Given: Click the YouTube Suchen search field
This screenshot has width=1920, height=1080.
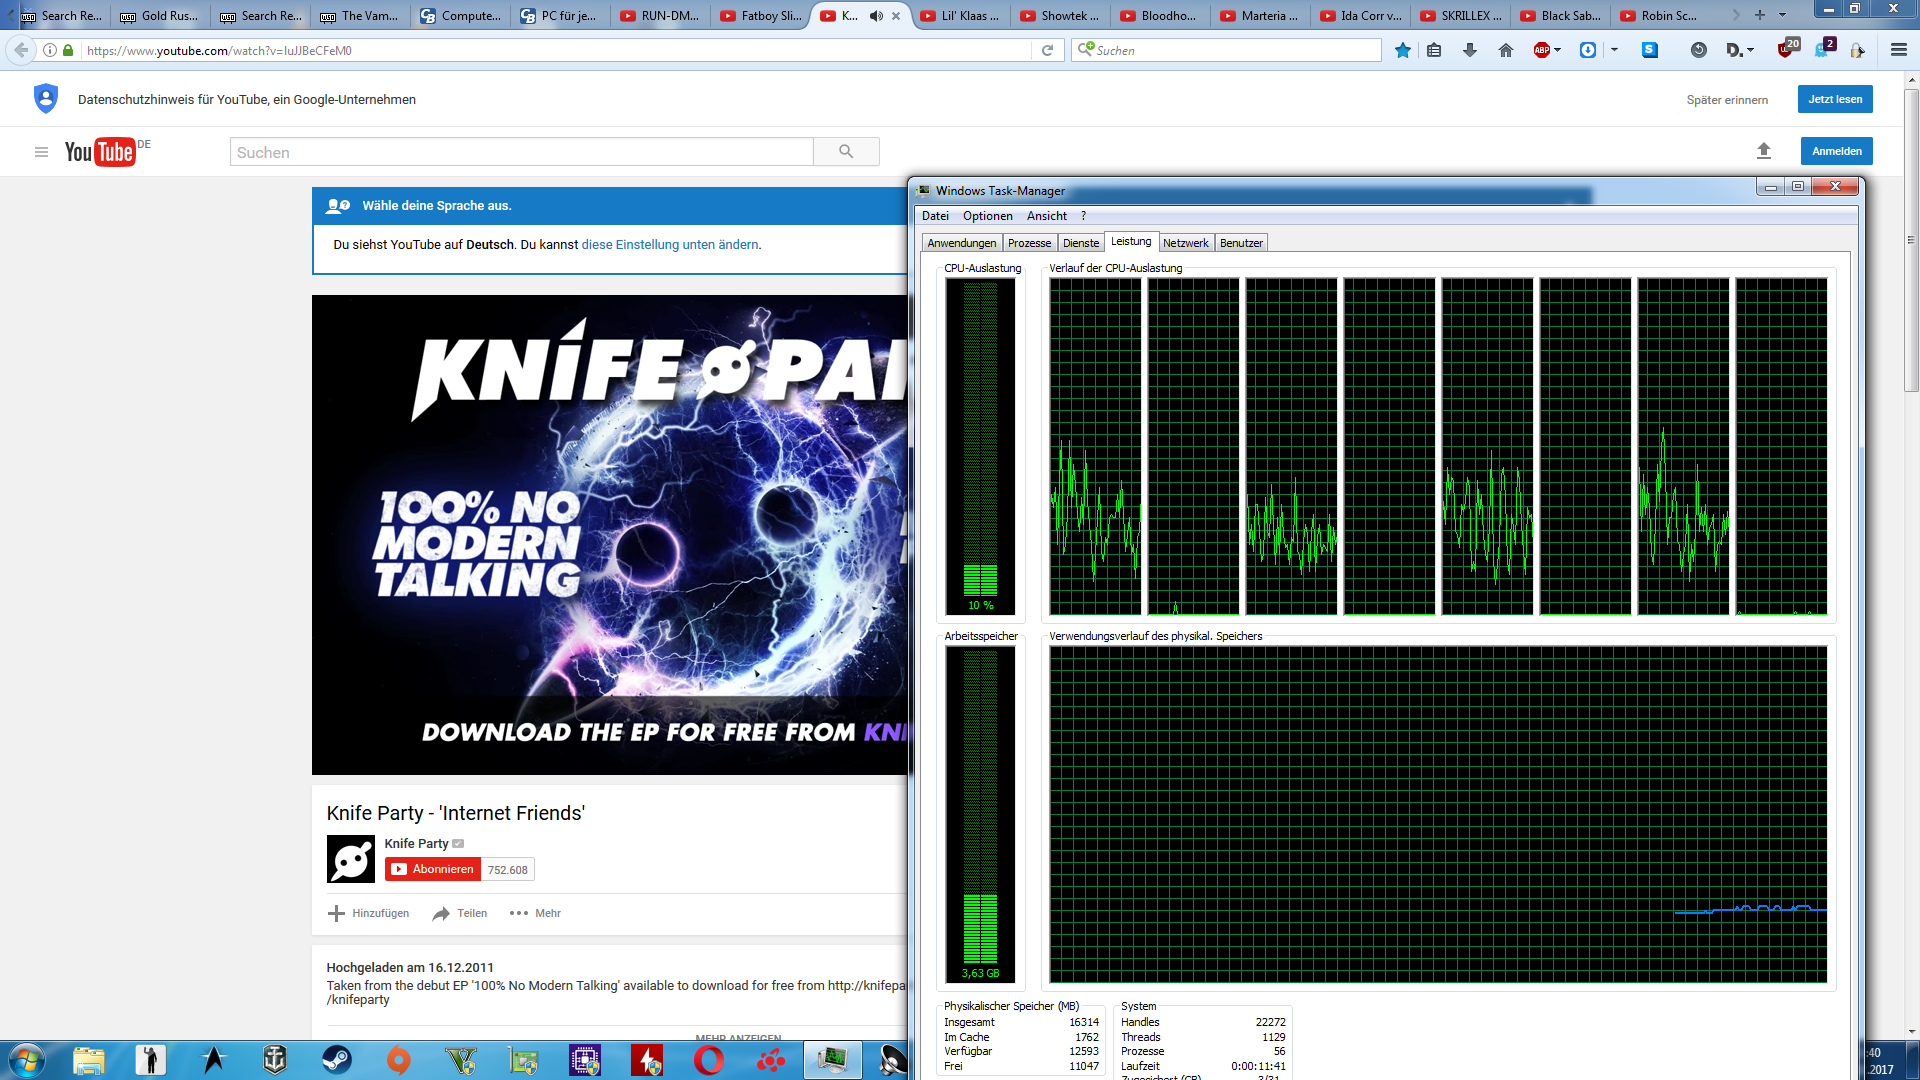Looking at the screenshot, I should 520,152.
